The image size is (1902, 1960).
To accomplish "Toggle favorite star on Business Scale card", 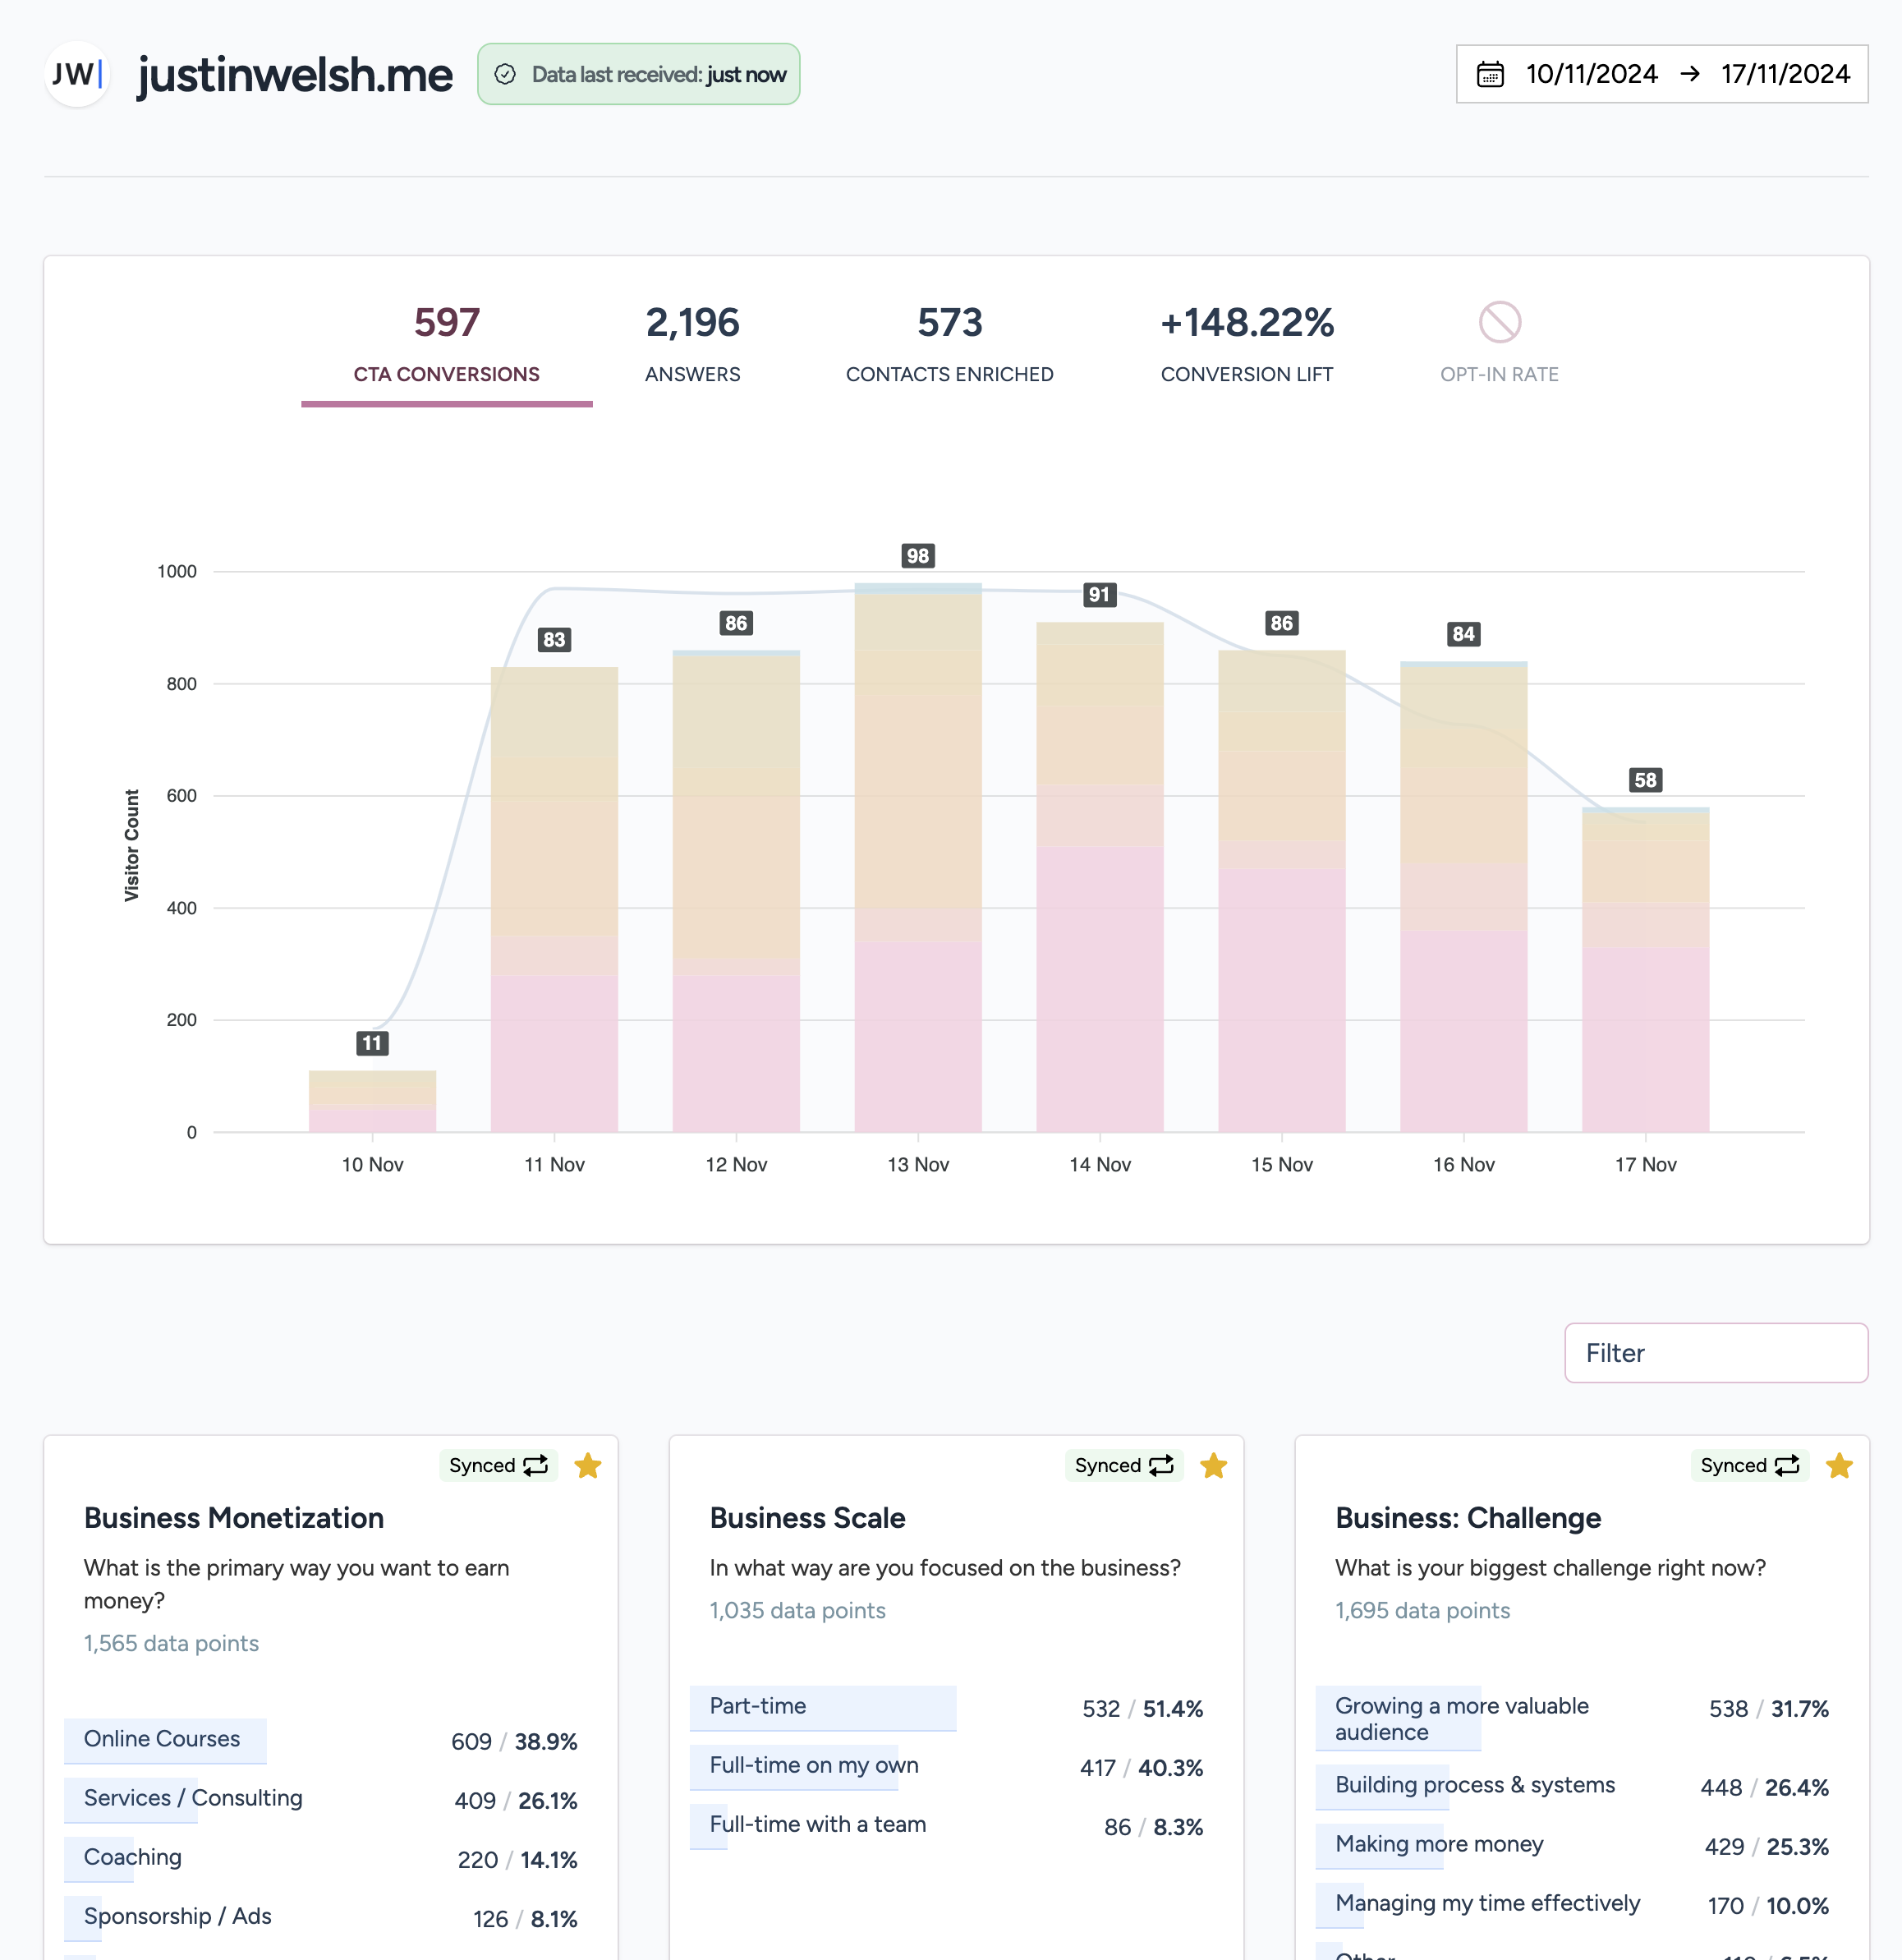I will click(1213, 1465).
